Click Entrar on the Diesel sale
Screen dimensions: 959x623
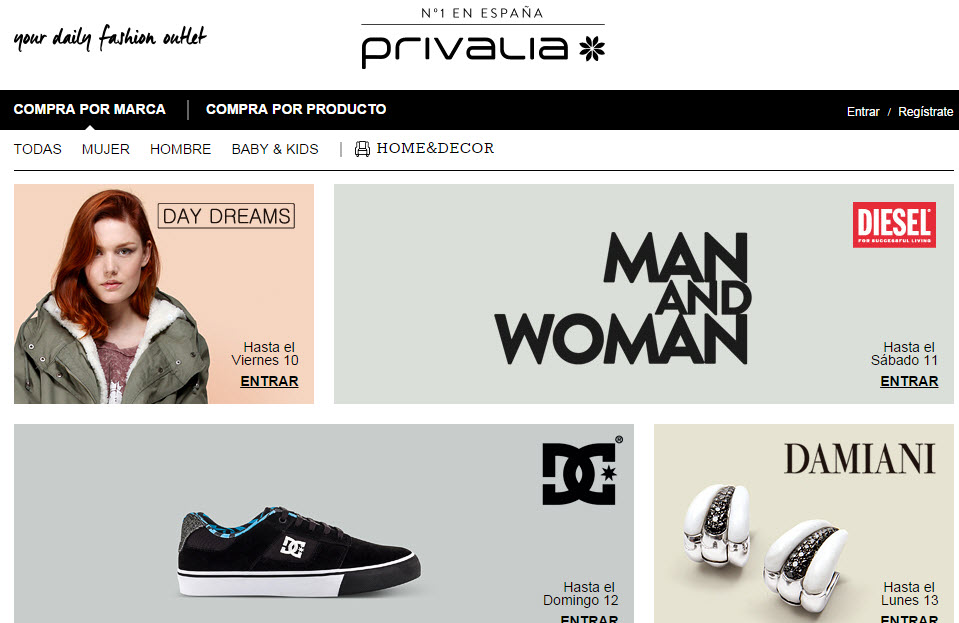coord(909,381)
